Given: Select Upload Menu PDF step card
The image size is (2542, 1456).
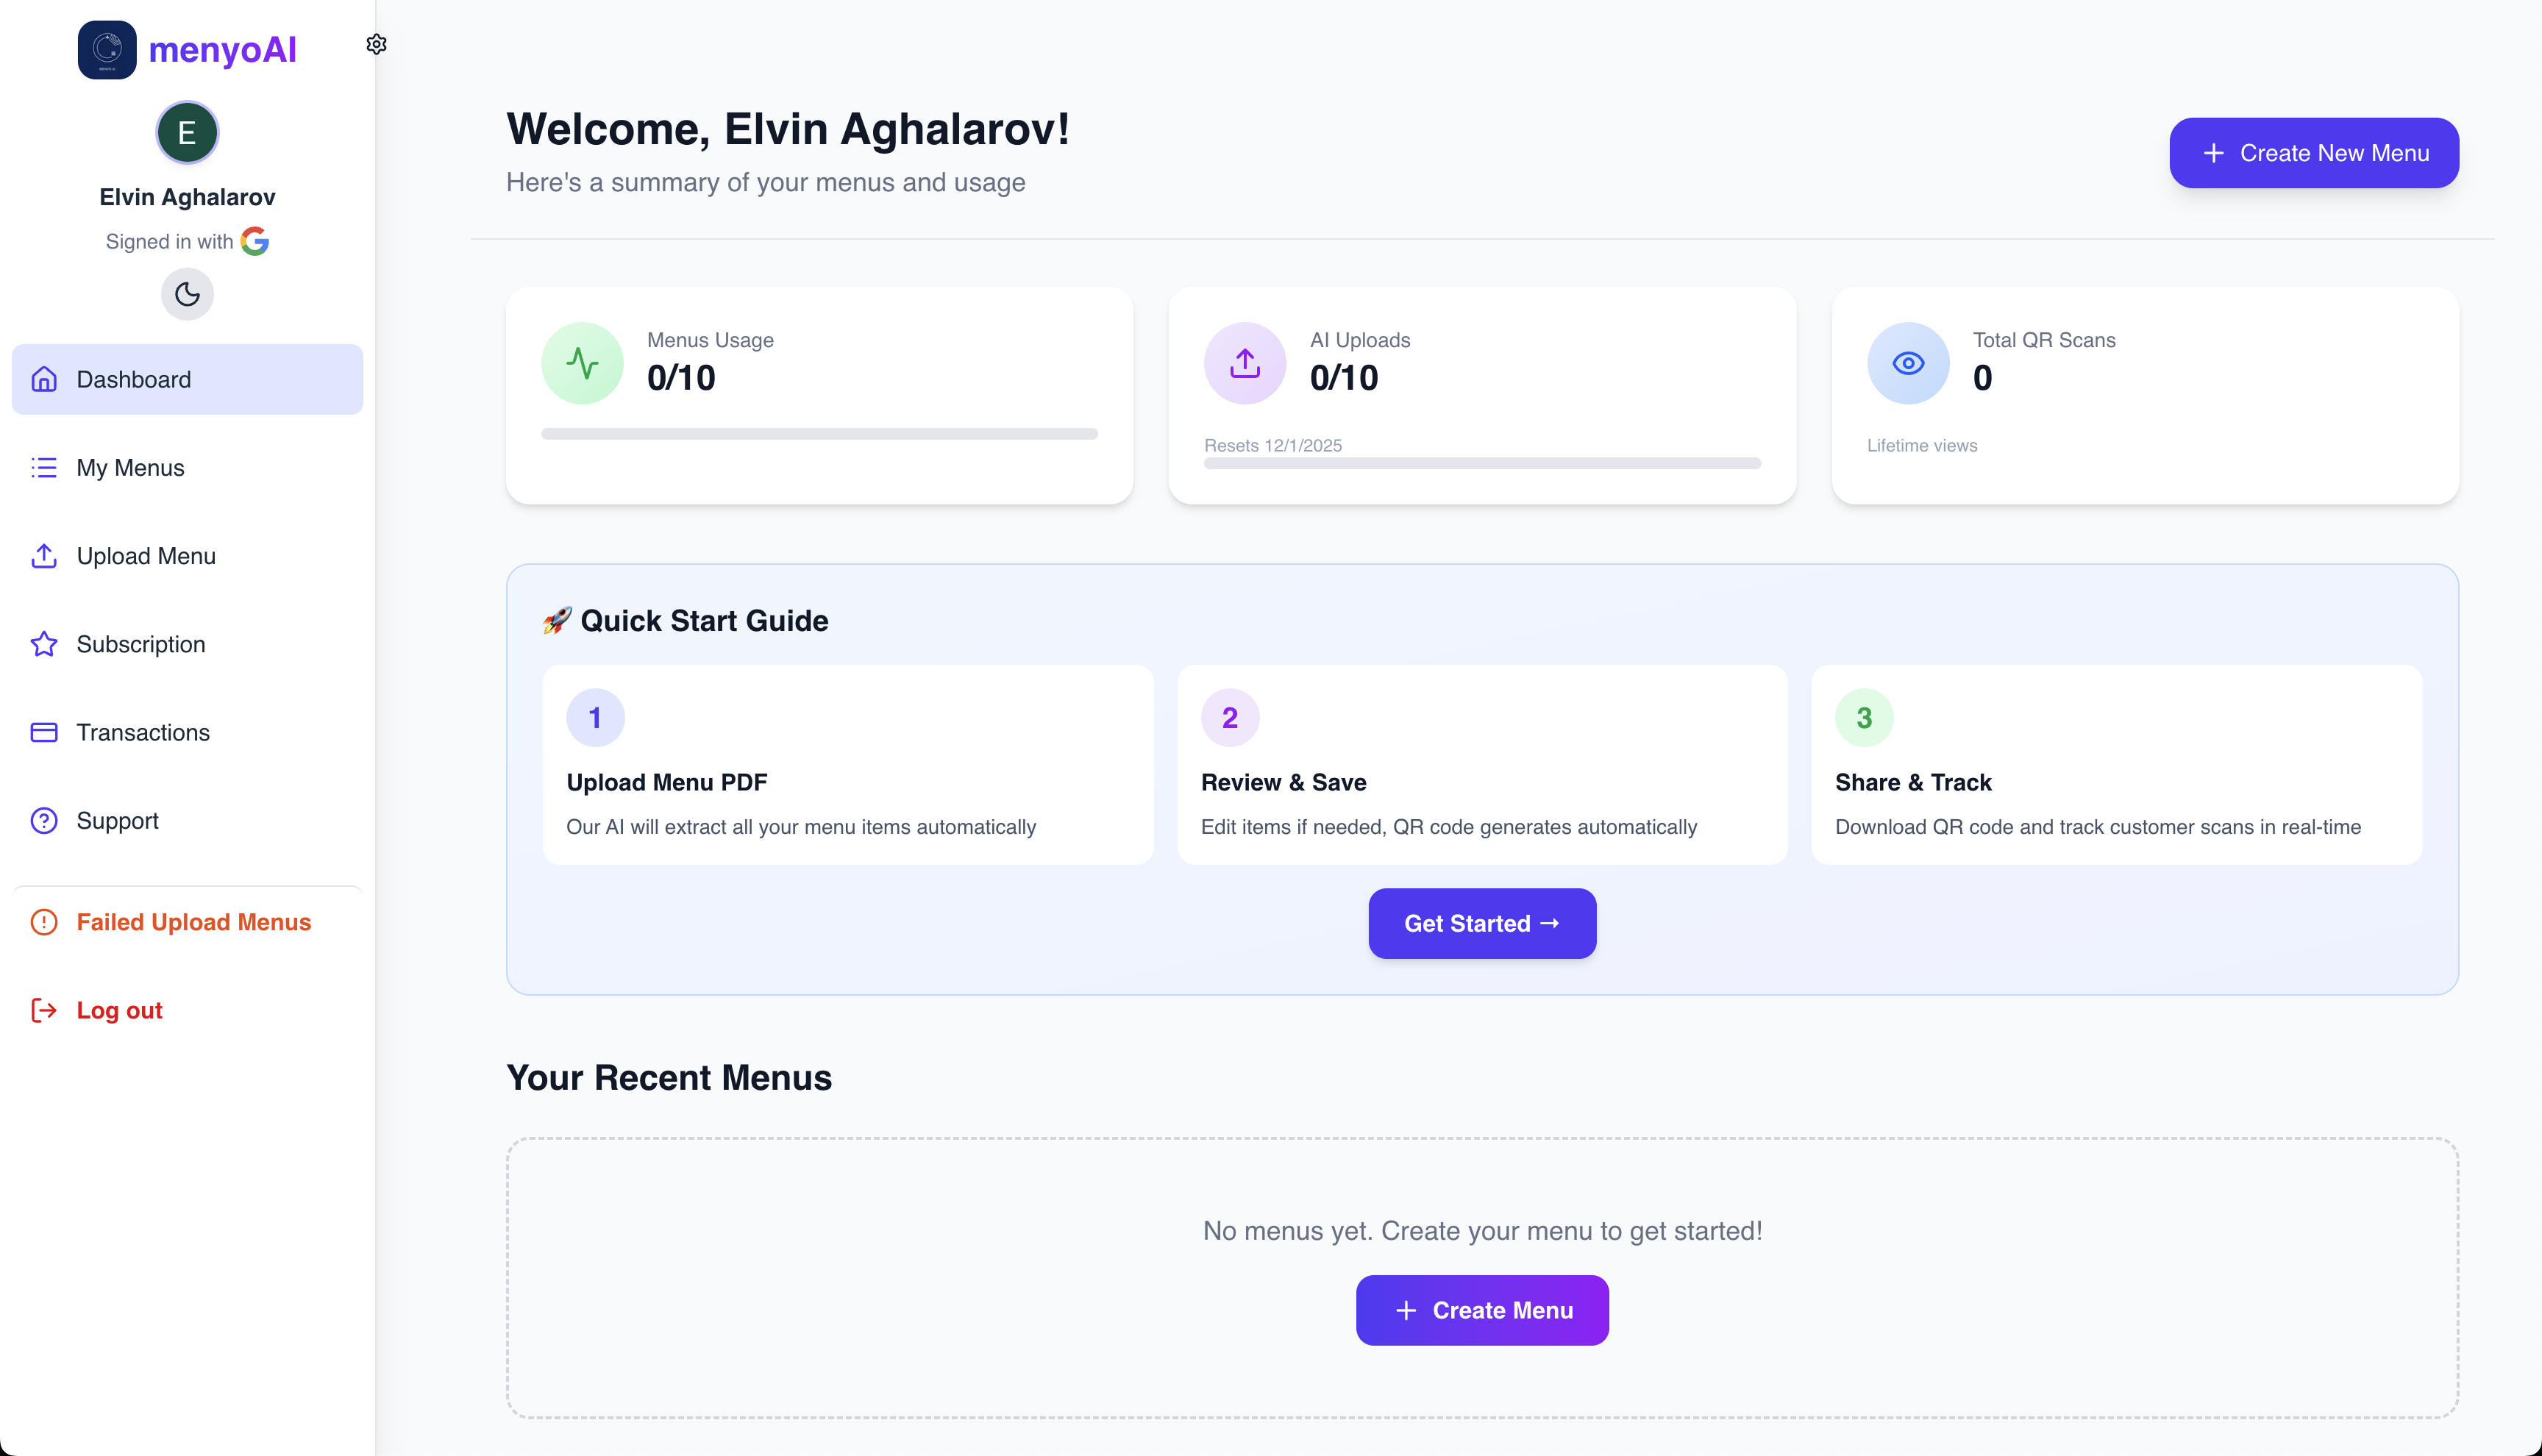Looking at the screenshot, I should point(847,764).
